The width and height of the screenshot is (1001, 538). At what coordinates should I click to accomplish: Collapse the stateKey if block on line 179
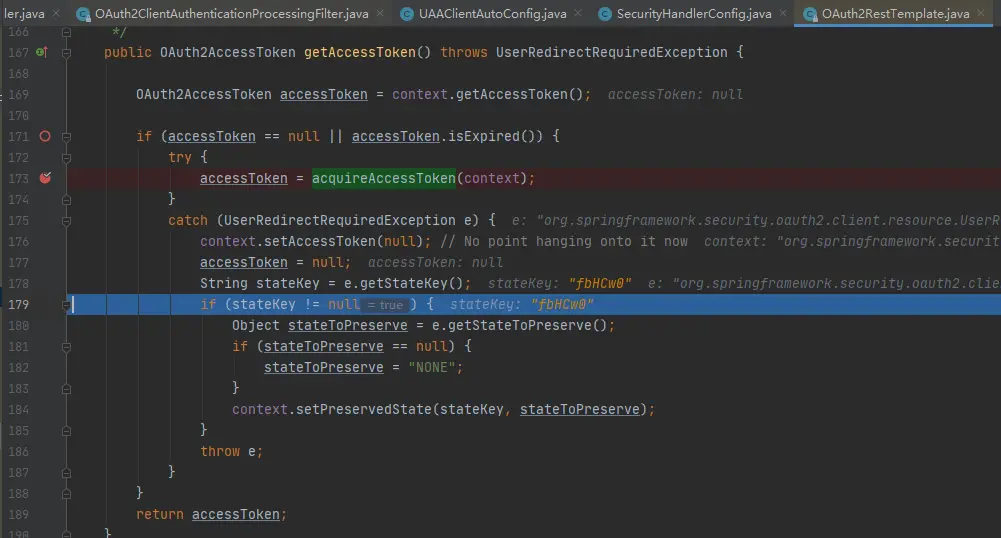point(66,305)
